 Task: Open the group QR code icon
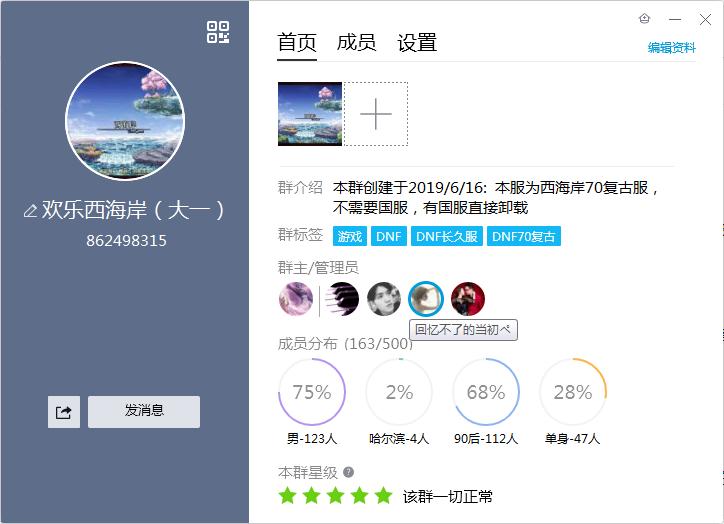[x=218, y=32]
